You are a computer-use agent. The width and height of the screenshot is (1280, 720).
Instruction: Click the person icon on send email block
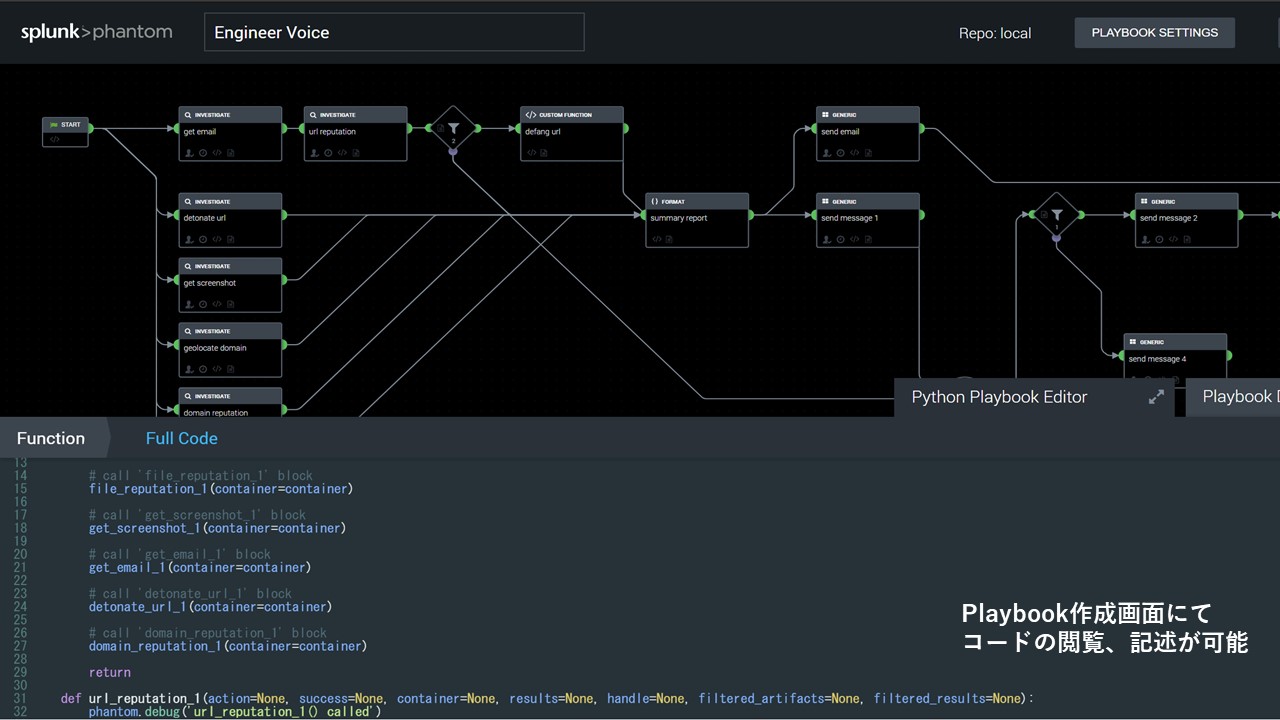pos(825,153)
